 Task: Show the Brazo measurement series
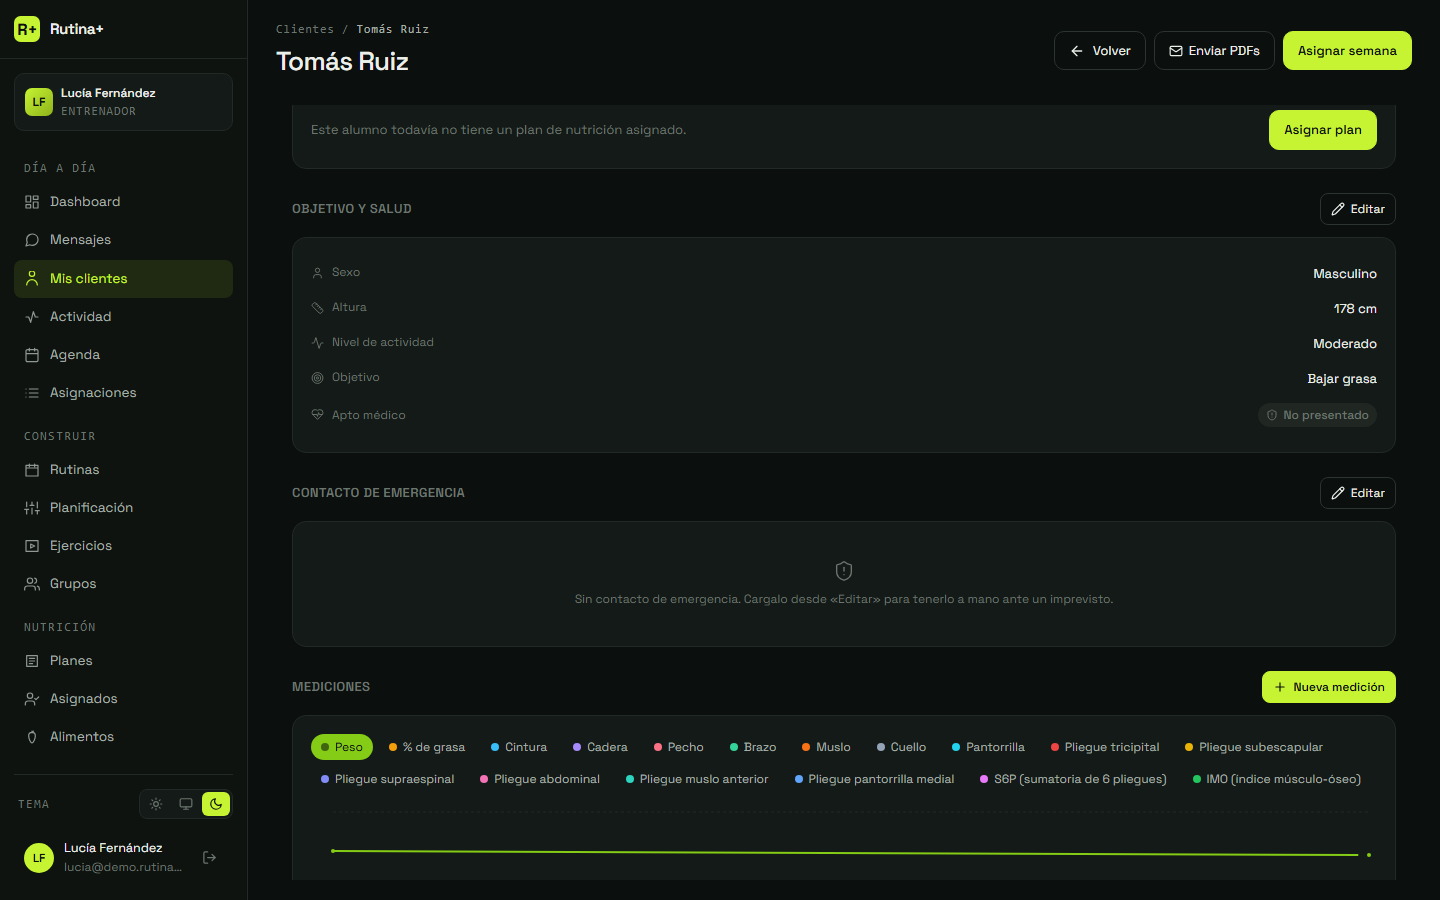click(753, 747)
